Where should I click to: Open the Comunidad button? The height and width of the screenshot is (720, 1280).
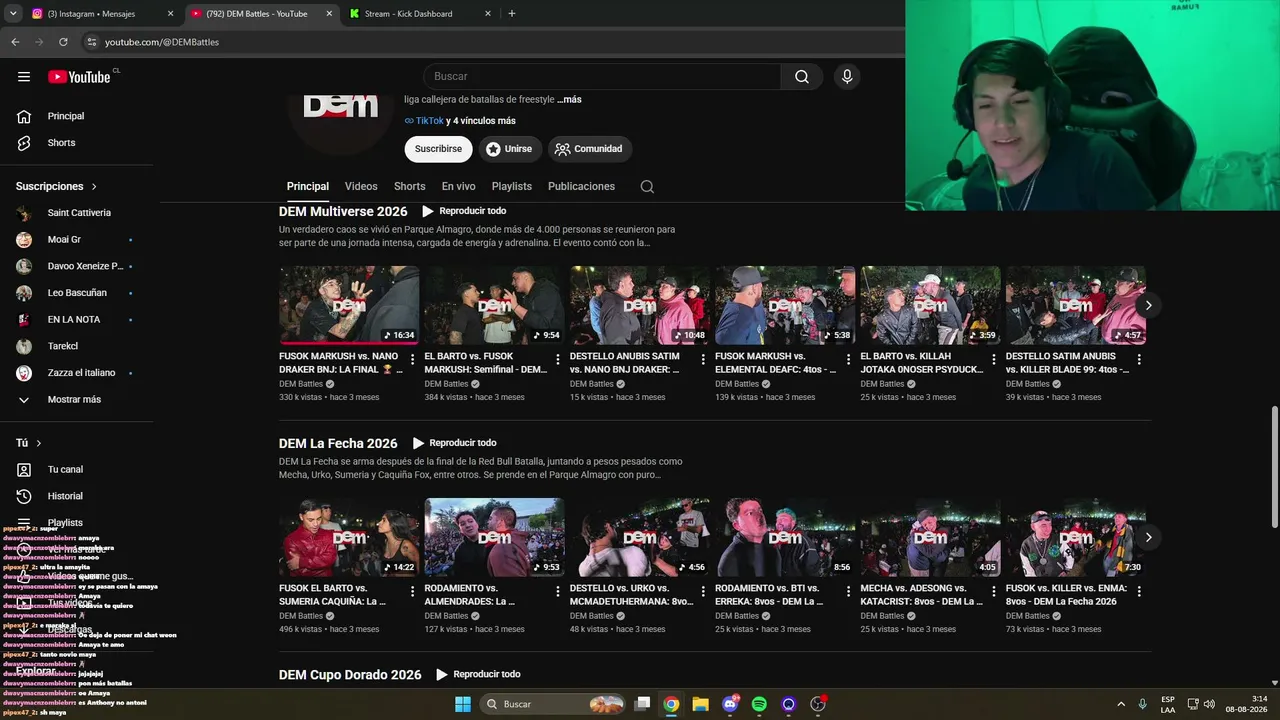[589, 149]
